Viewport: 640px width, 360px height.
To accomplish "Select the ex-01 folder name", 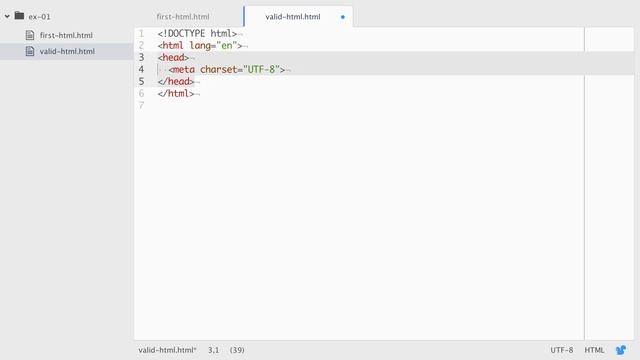I will (39, 17).
